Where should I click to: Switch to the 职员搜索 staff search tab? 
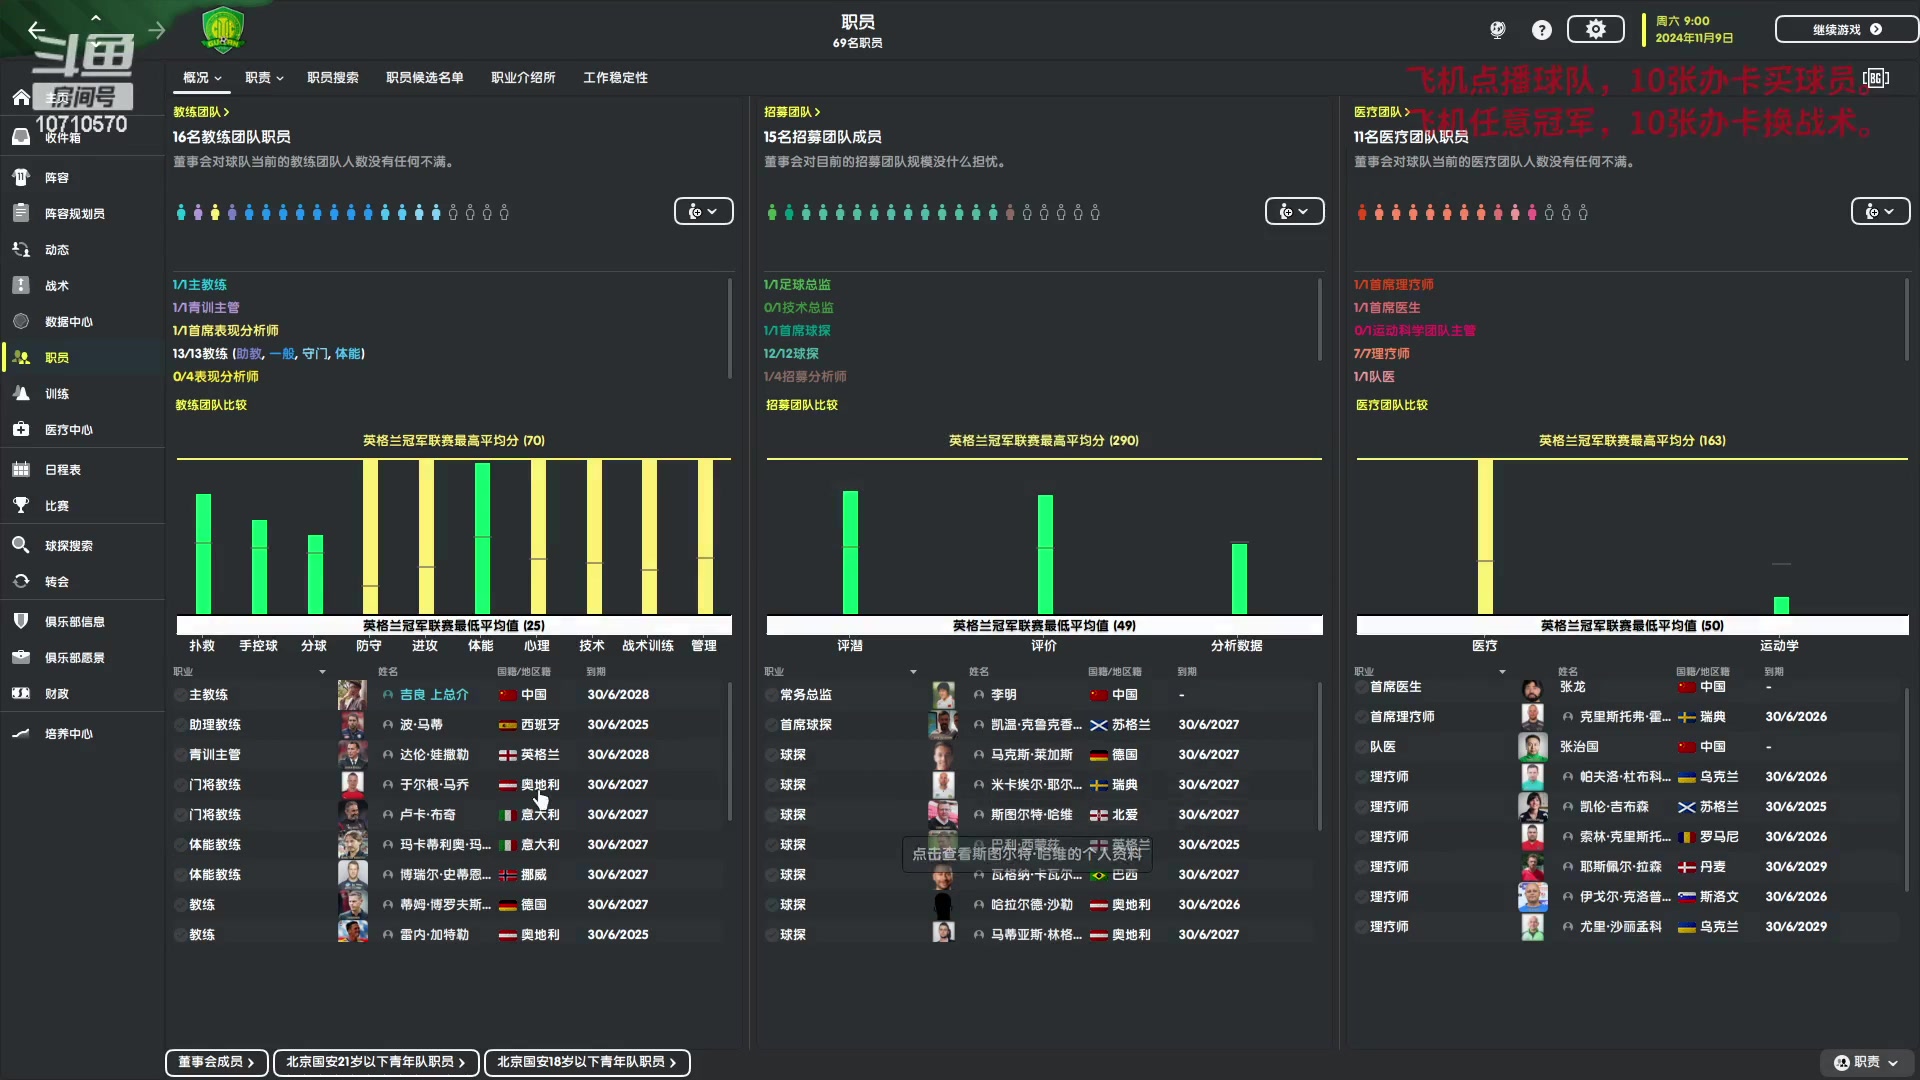pyautogui.click(x=332, y=78)
